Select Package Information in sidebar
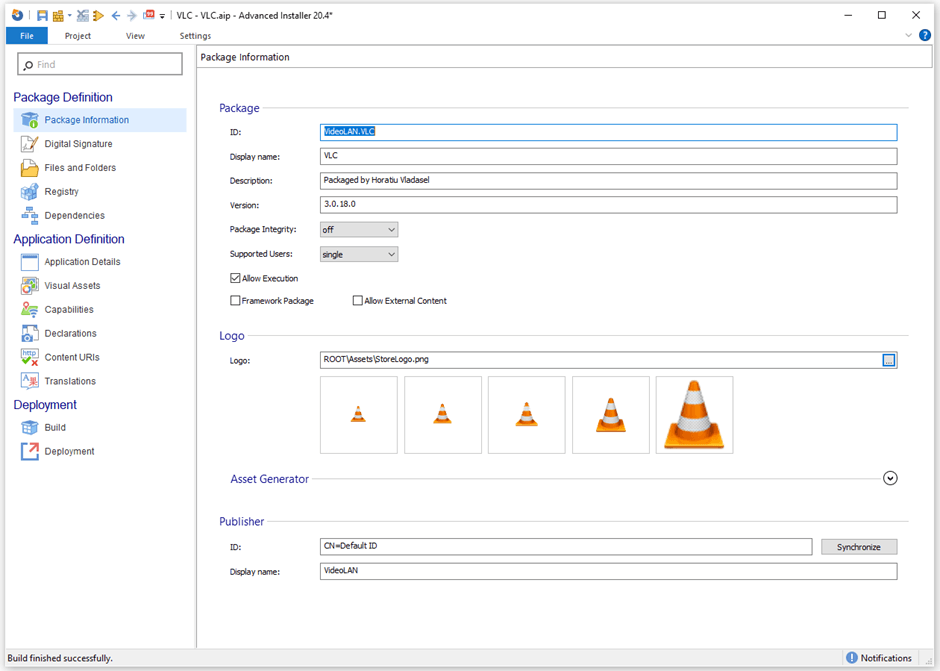The width and height of the screenshot is (940, 671). click(x=100, y=120)
